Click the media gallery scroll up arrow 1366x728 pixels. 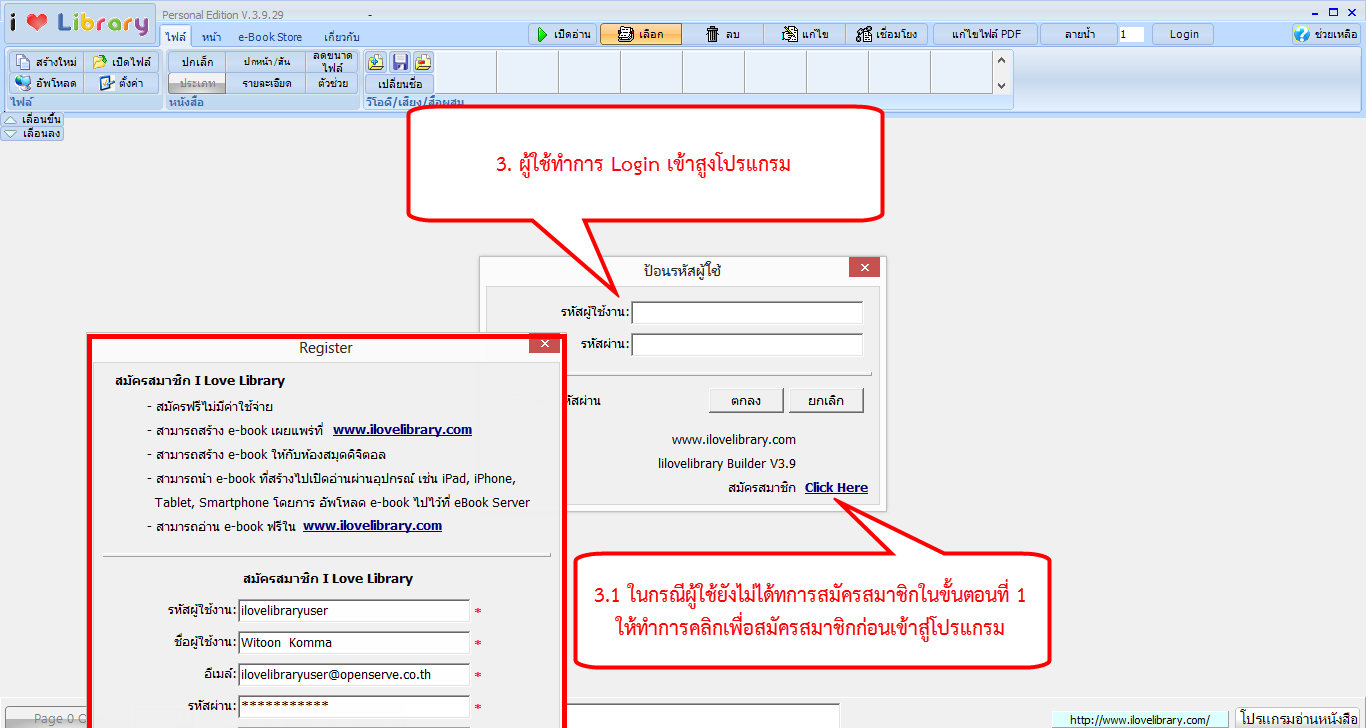(1003, 60)
